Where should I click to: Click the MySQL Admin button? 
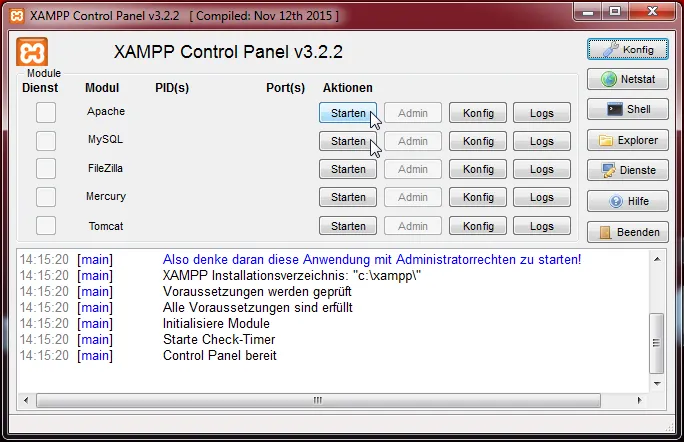pyautogui.click(x=413, y=141)
